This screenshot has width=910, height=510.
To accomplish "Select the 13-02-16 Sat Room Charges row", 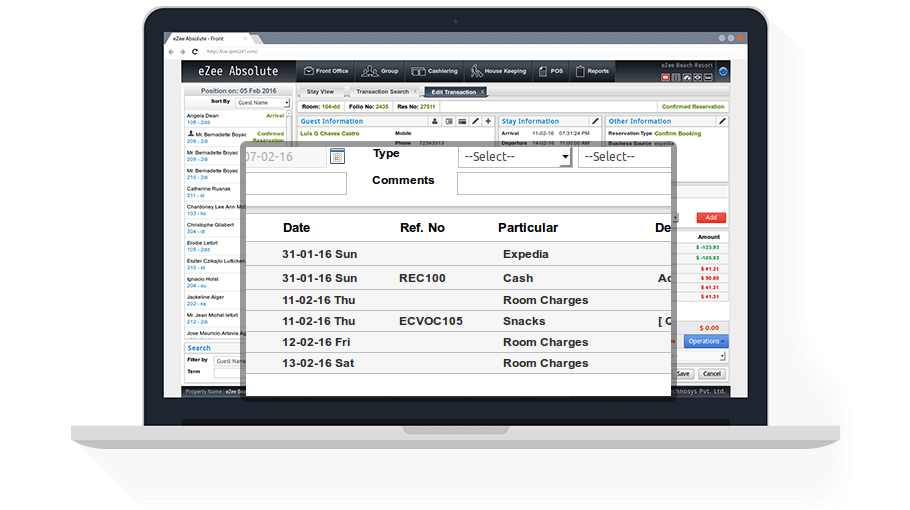I will [x=458, y=363].
